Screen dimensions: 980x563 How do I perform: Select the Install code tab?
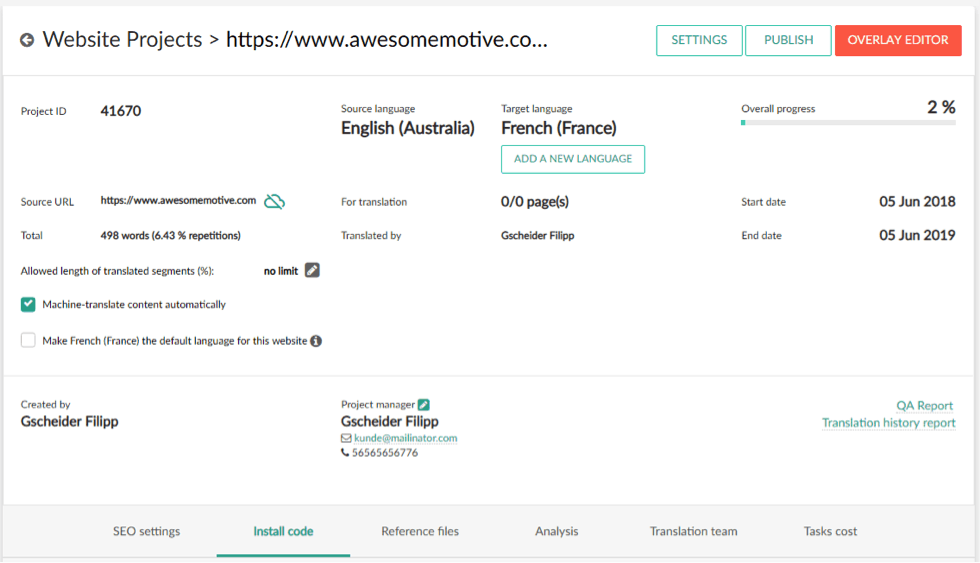[283, 531]
